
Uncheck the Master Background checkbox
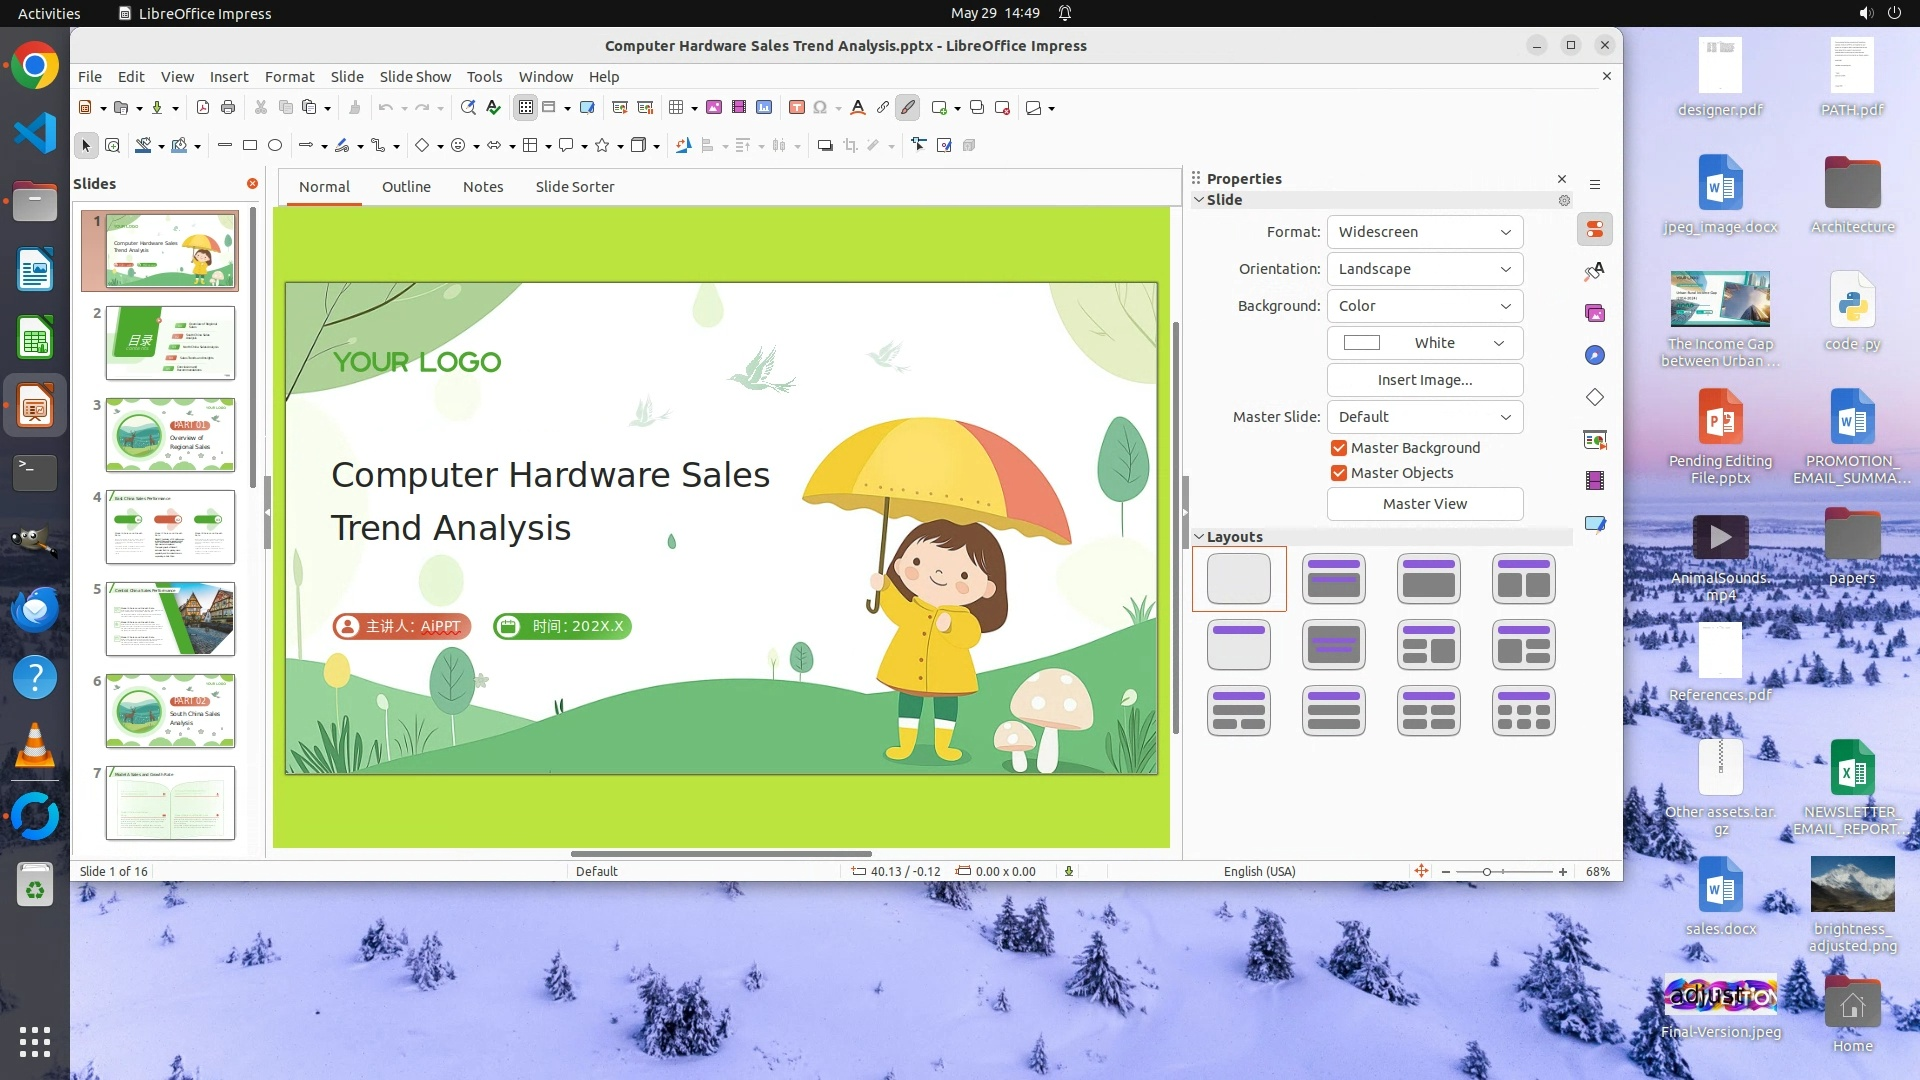[x=1339, y=448]
